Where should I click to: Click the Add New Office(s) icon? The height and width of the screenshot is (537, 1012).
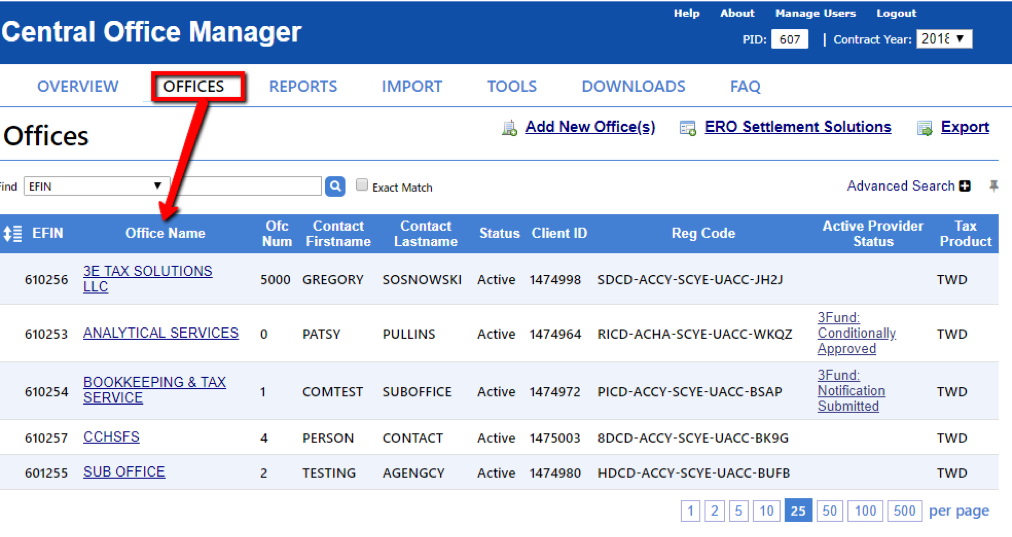509,128
